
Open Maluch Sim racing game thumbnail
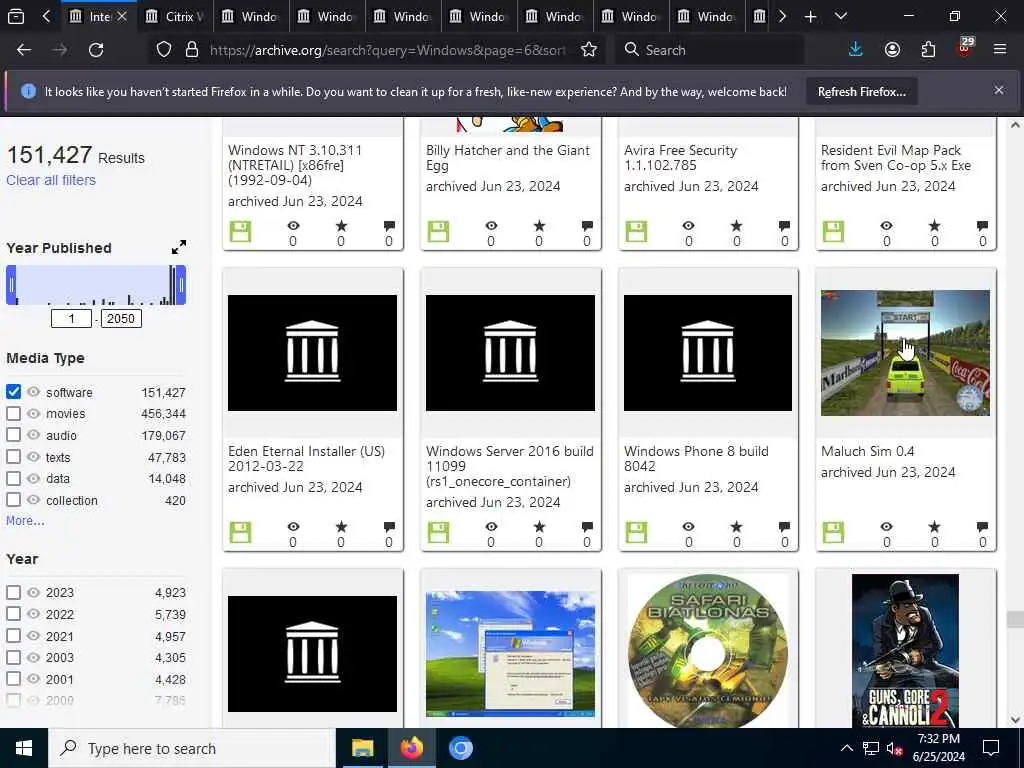pyautogui.click(x=905, y=353)
